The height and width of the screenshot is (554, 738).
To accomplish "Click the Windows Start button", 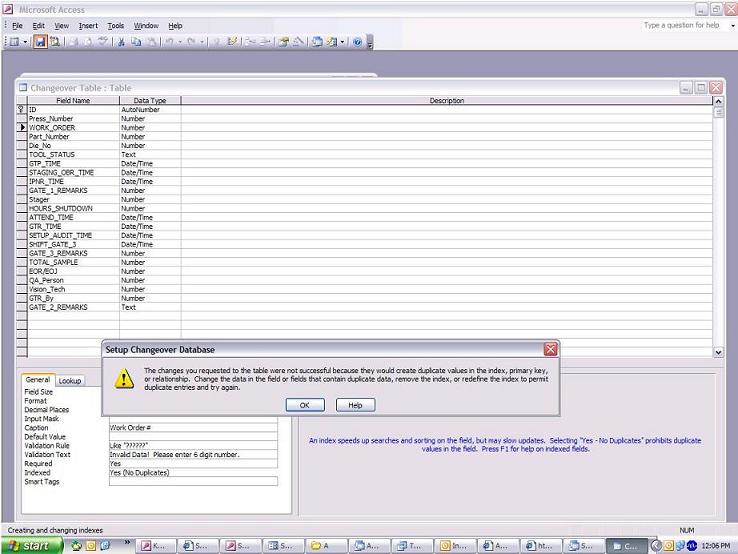I will [x=29, y=546].
